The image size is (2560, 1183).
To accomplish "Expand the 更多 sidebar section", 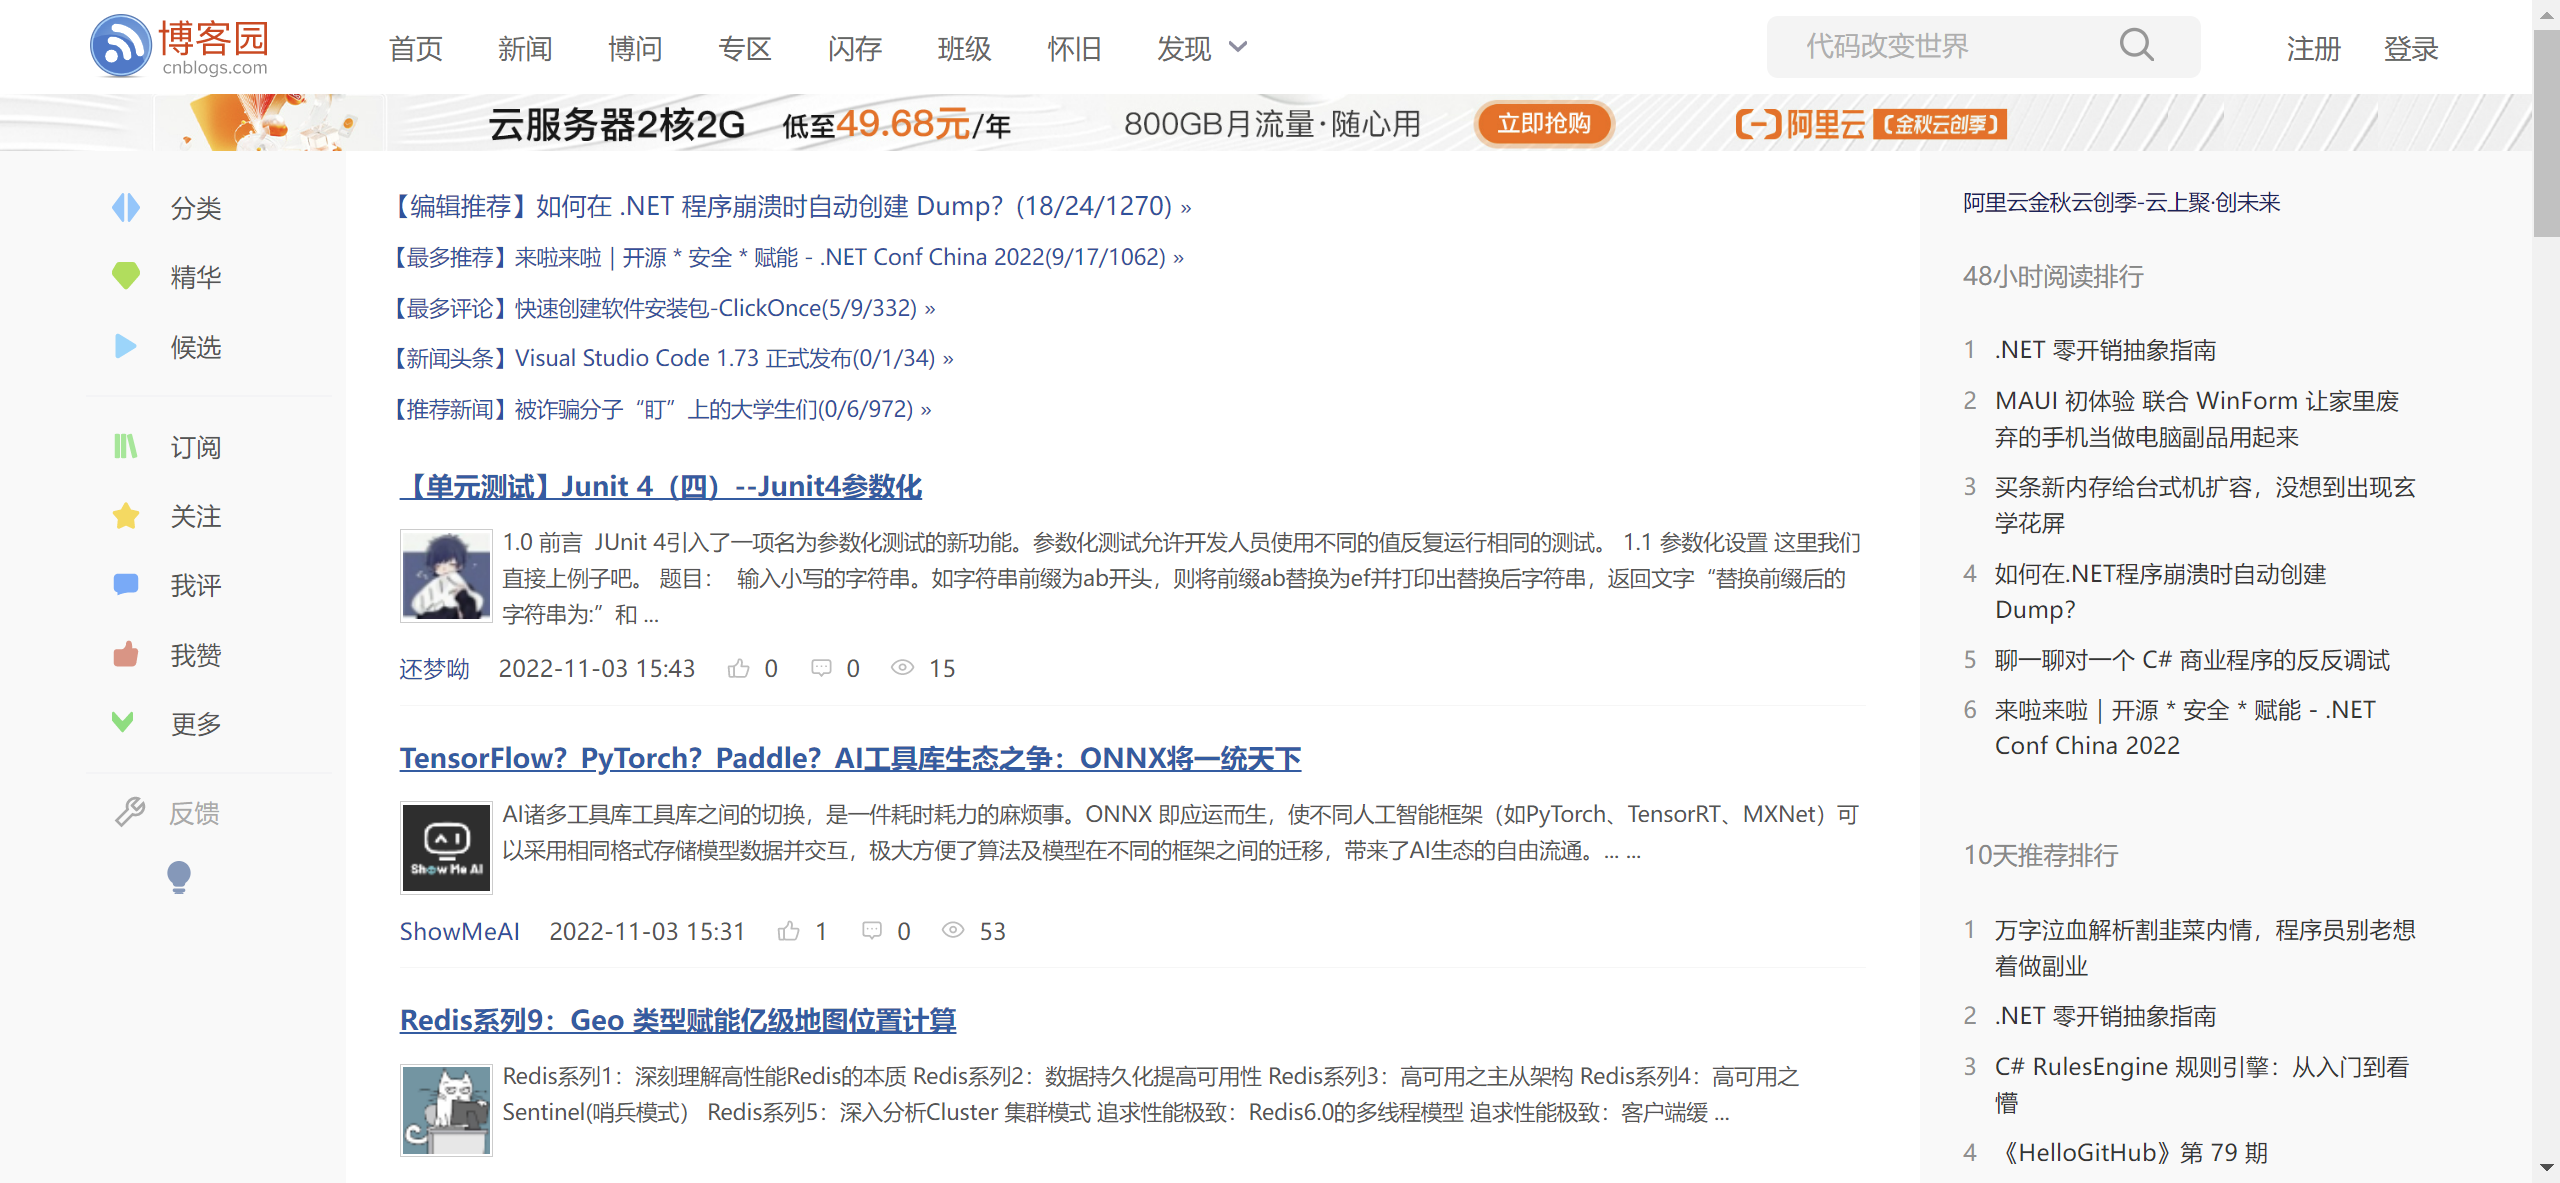I will coord(123,722).
